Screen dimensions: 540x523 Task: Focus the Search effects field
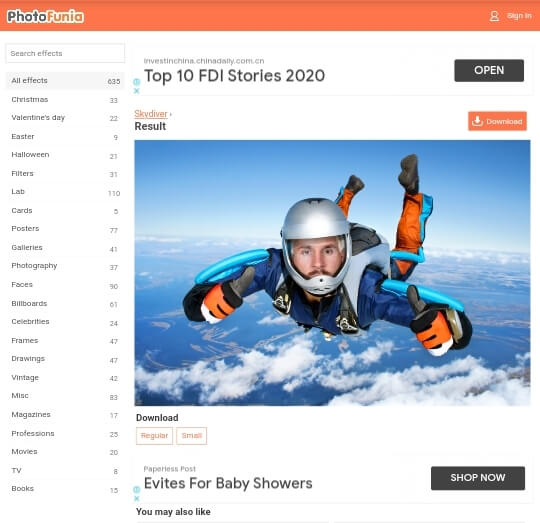click(65, 53)
